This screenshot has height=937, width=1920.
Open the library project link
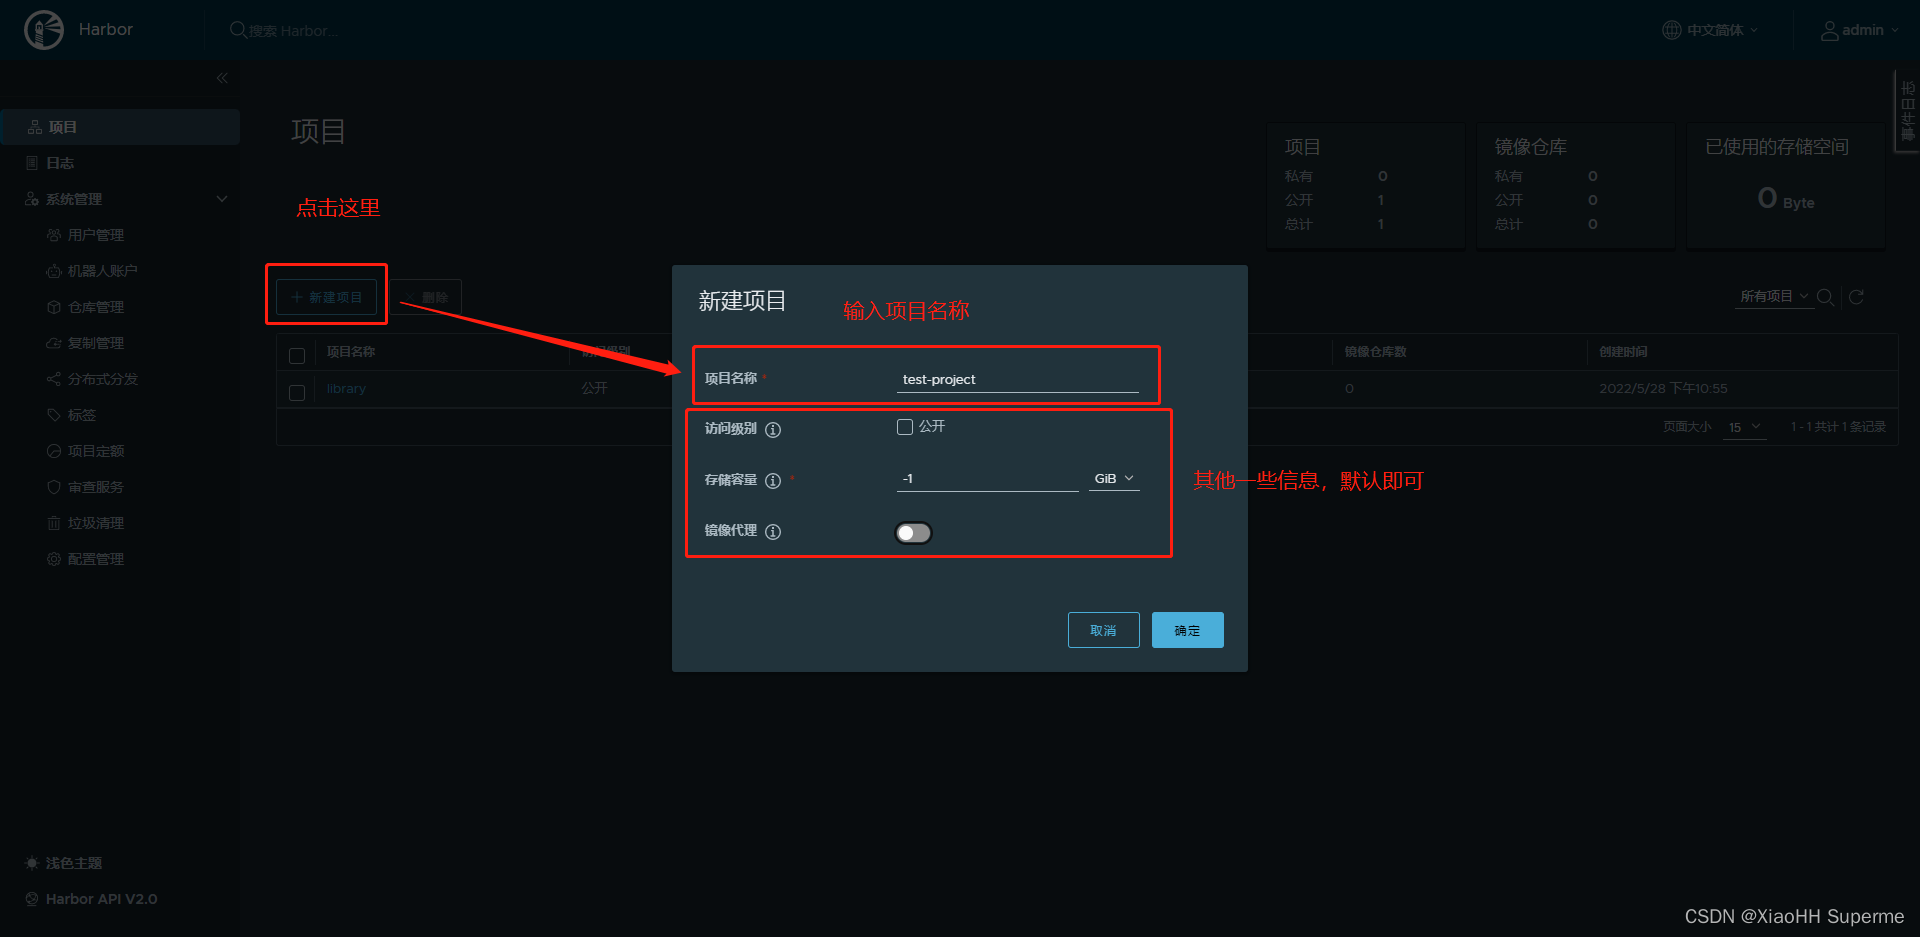point(346,389)
